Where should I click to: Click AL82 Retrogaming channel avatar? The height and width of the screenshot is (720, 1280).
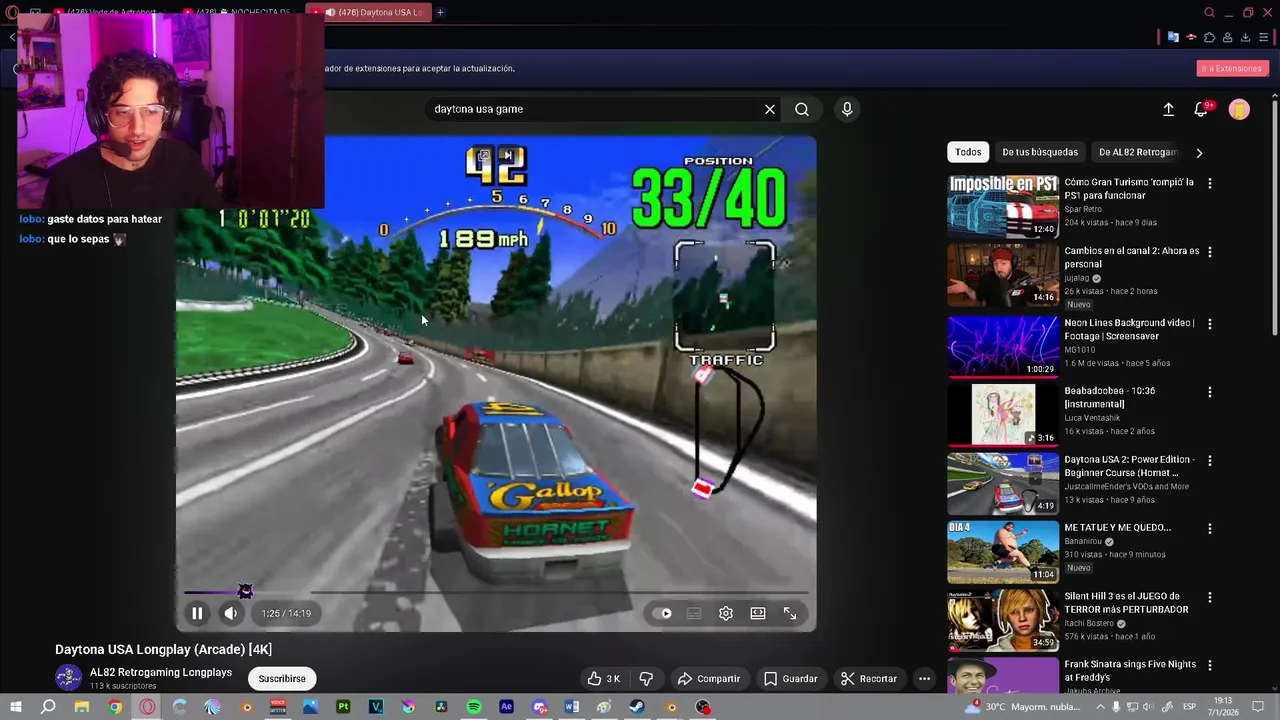68,678
